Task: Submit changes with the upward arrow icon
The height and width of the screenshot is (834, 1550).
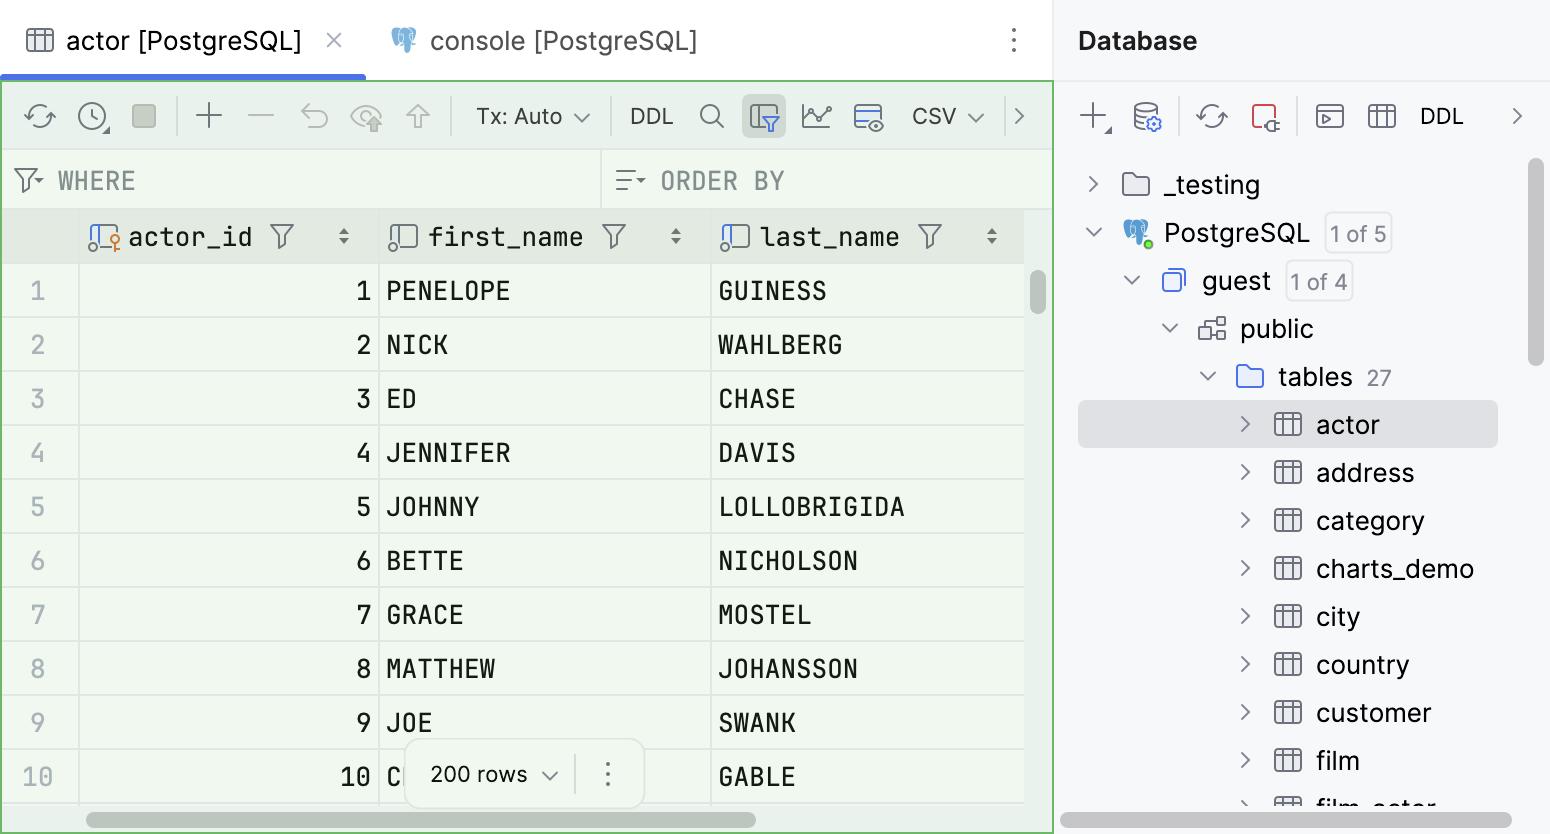Action: pos(418,116)
